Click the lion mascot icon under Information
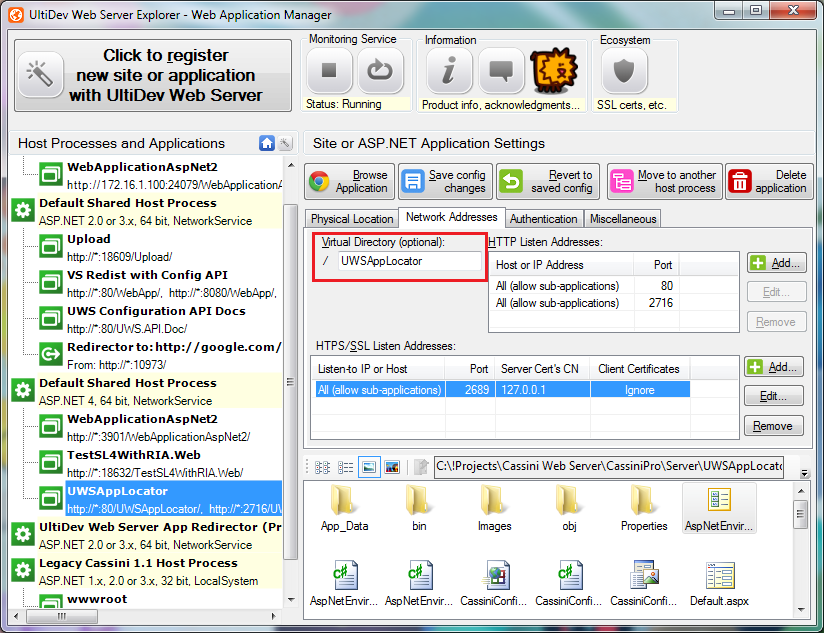 [554, 70]
